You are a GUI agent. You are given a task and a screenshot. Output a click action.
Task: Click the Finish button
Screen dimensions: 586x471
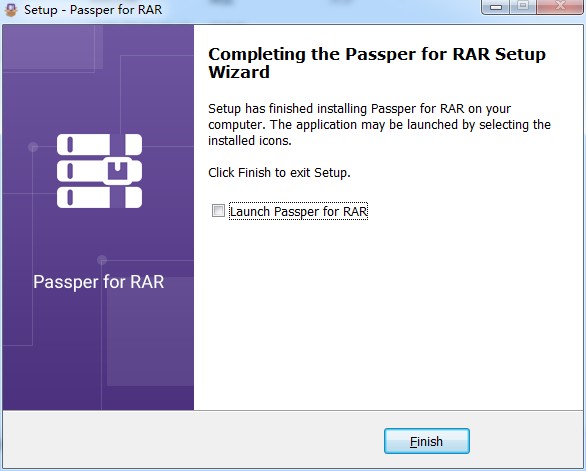coord(427,441)
